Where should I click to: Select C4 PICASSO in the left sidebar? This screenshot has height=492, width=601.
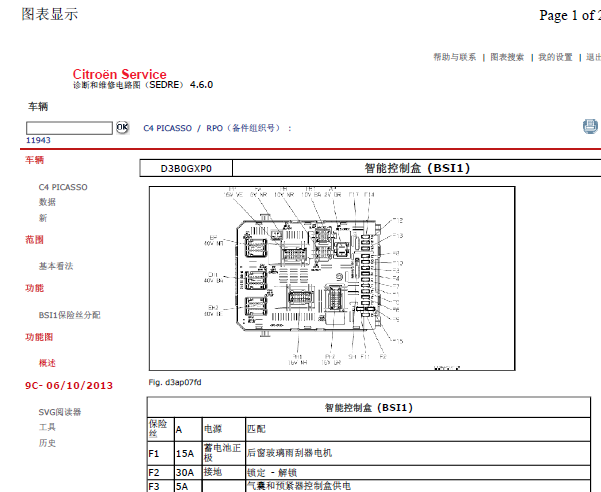[x=63, y=187]
